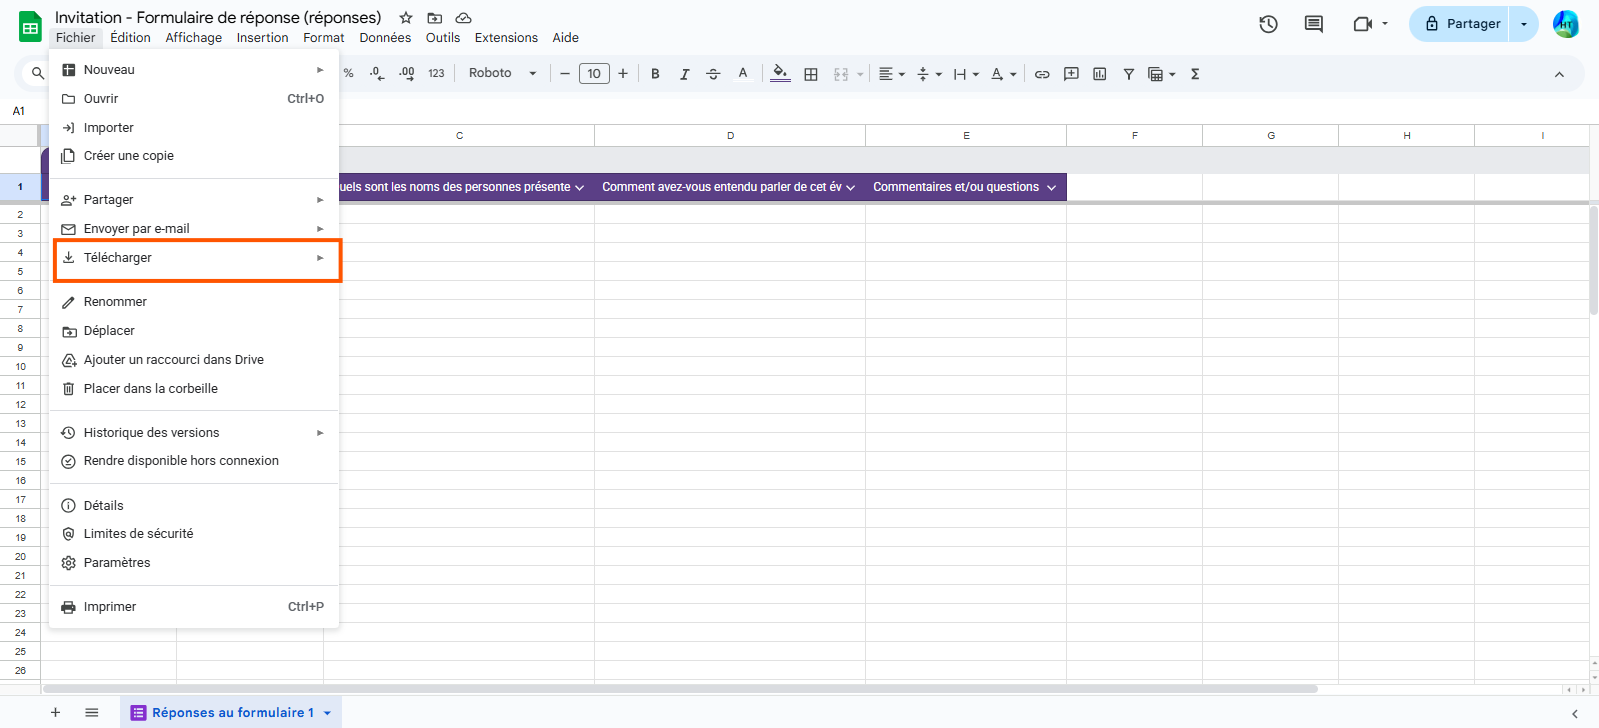Image resolution: width=1599 pixels, height=728 pixels.
Task: Open the Insertion menu
Action: tap(263, 38)
